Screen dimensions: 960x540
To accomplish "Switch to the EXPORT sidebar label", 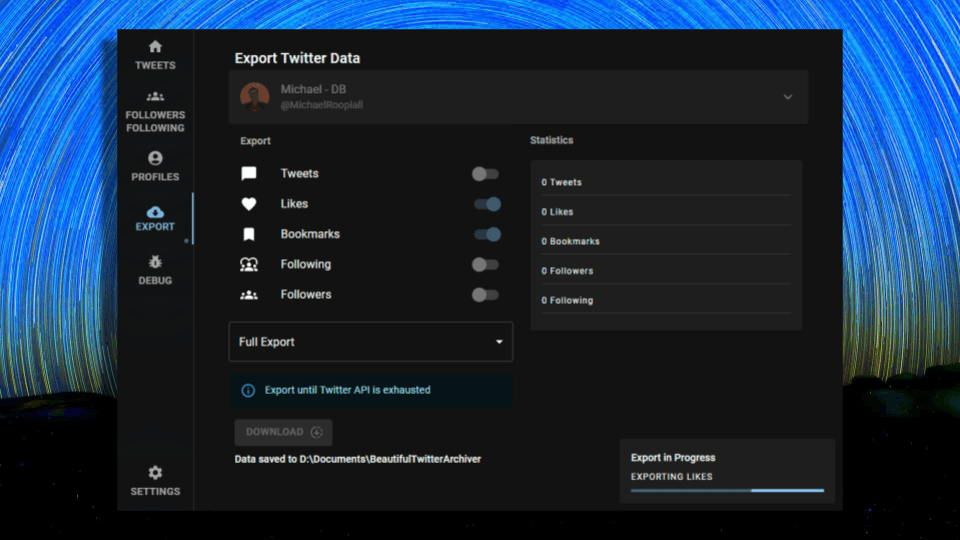I will point(155,227).
